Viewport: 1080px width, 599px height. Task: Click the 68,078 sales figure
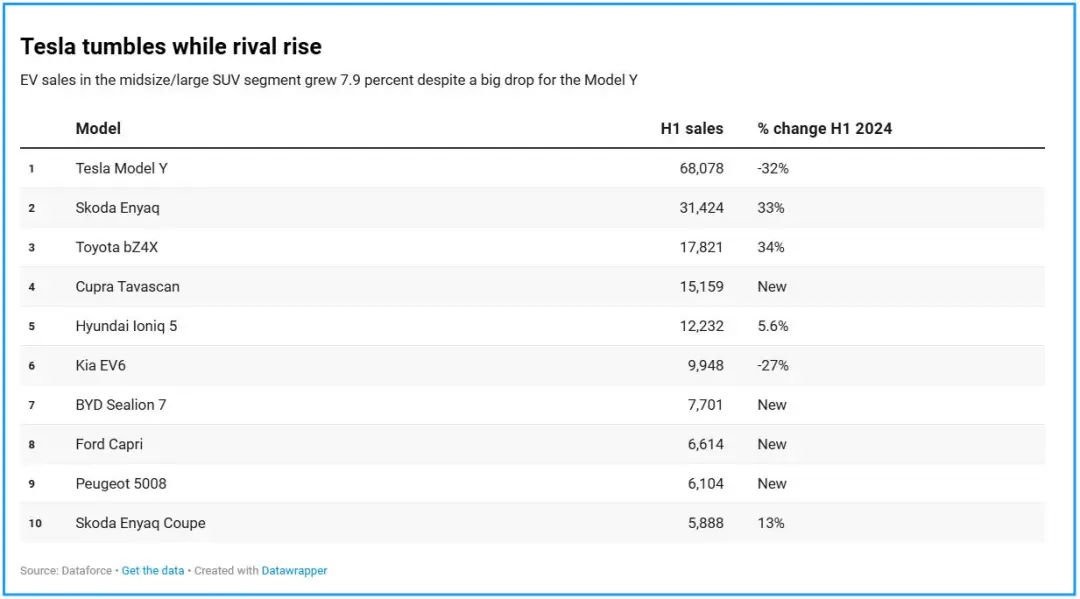701,168
